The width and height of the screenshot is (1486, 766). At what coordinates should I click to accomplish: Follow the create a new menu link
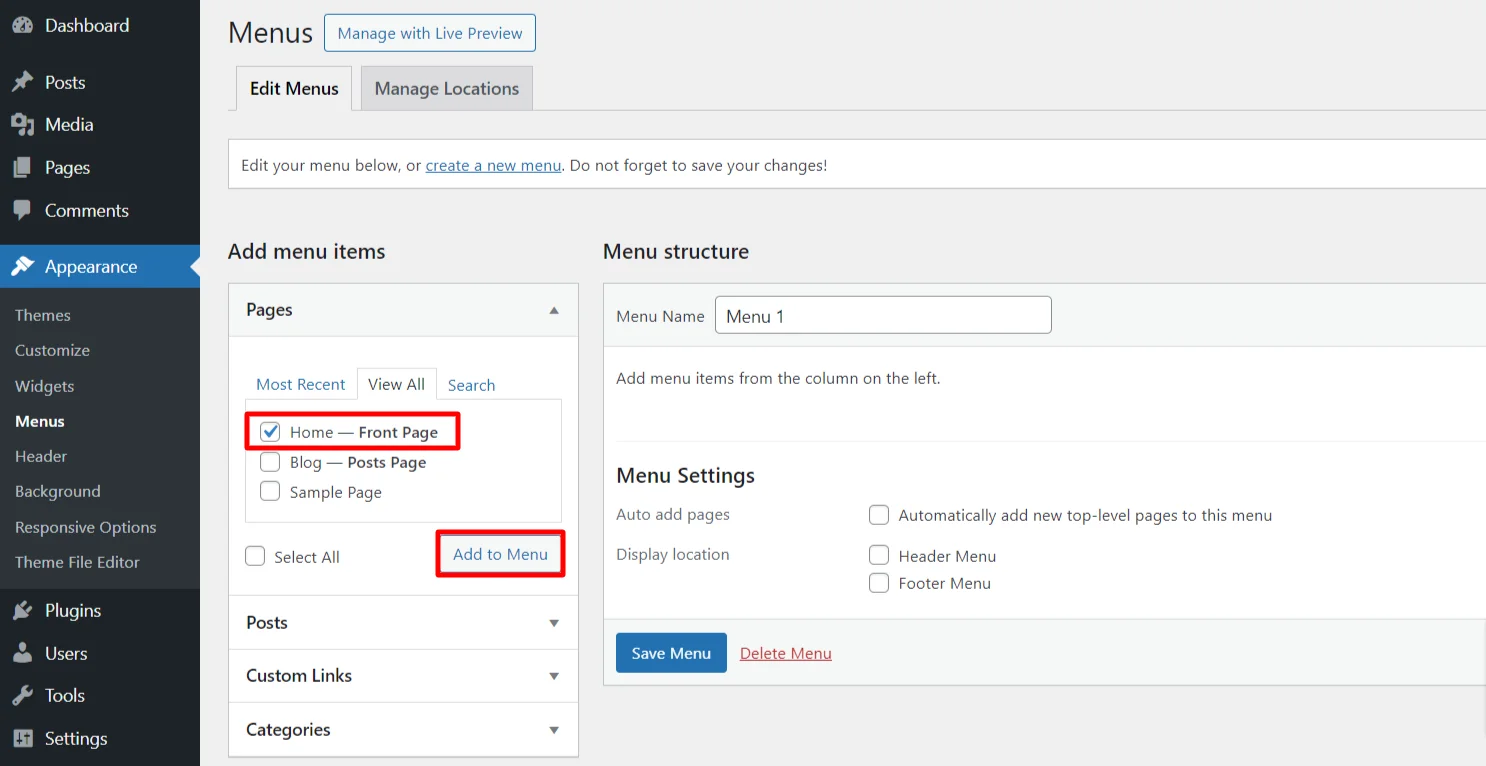493,165
